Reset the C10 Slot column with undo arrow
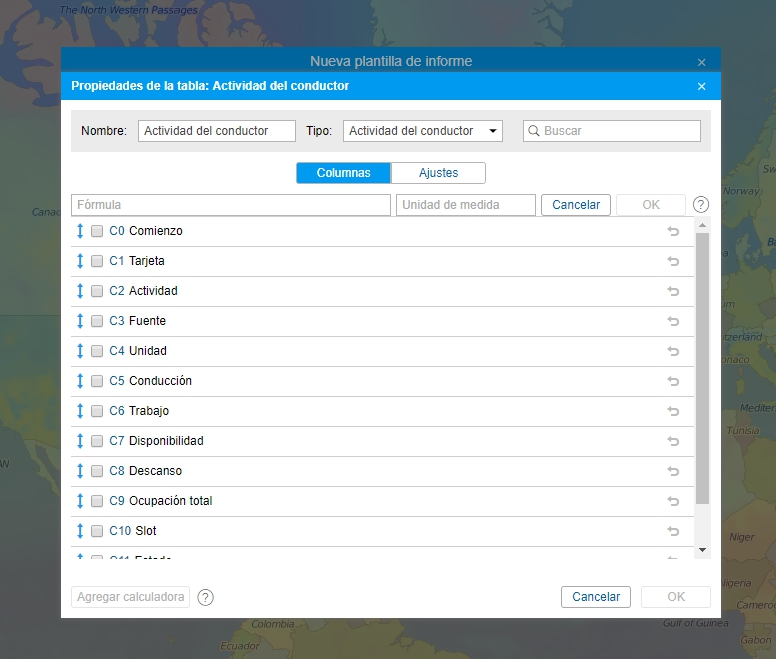The height and width of the screenshot is (659, 776). [673, 531]
